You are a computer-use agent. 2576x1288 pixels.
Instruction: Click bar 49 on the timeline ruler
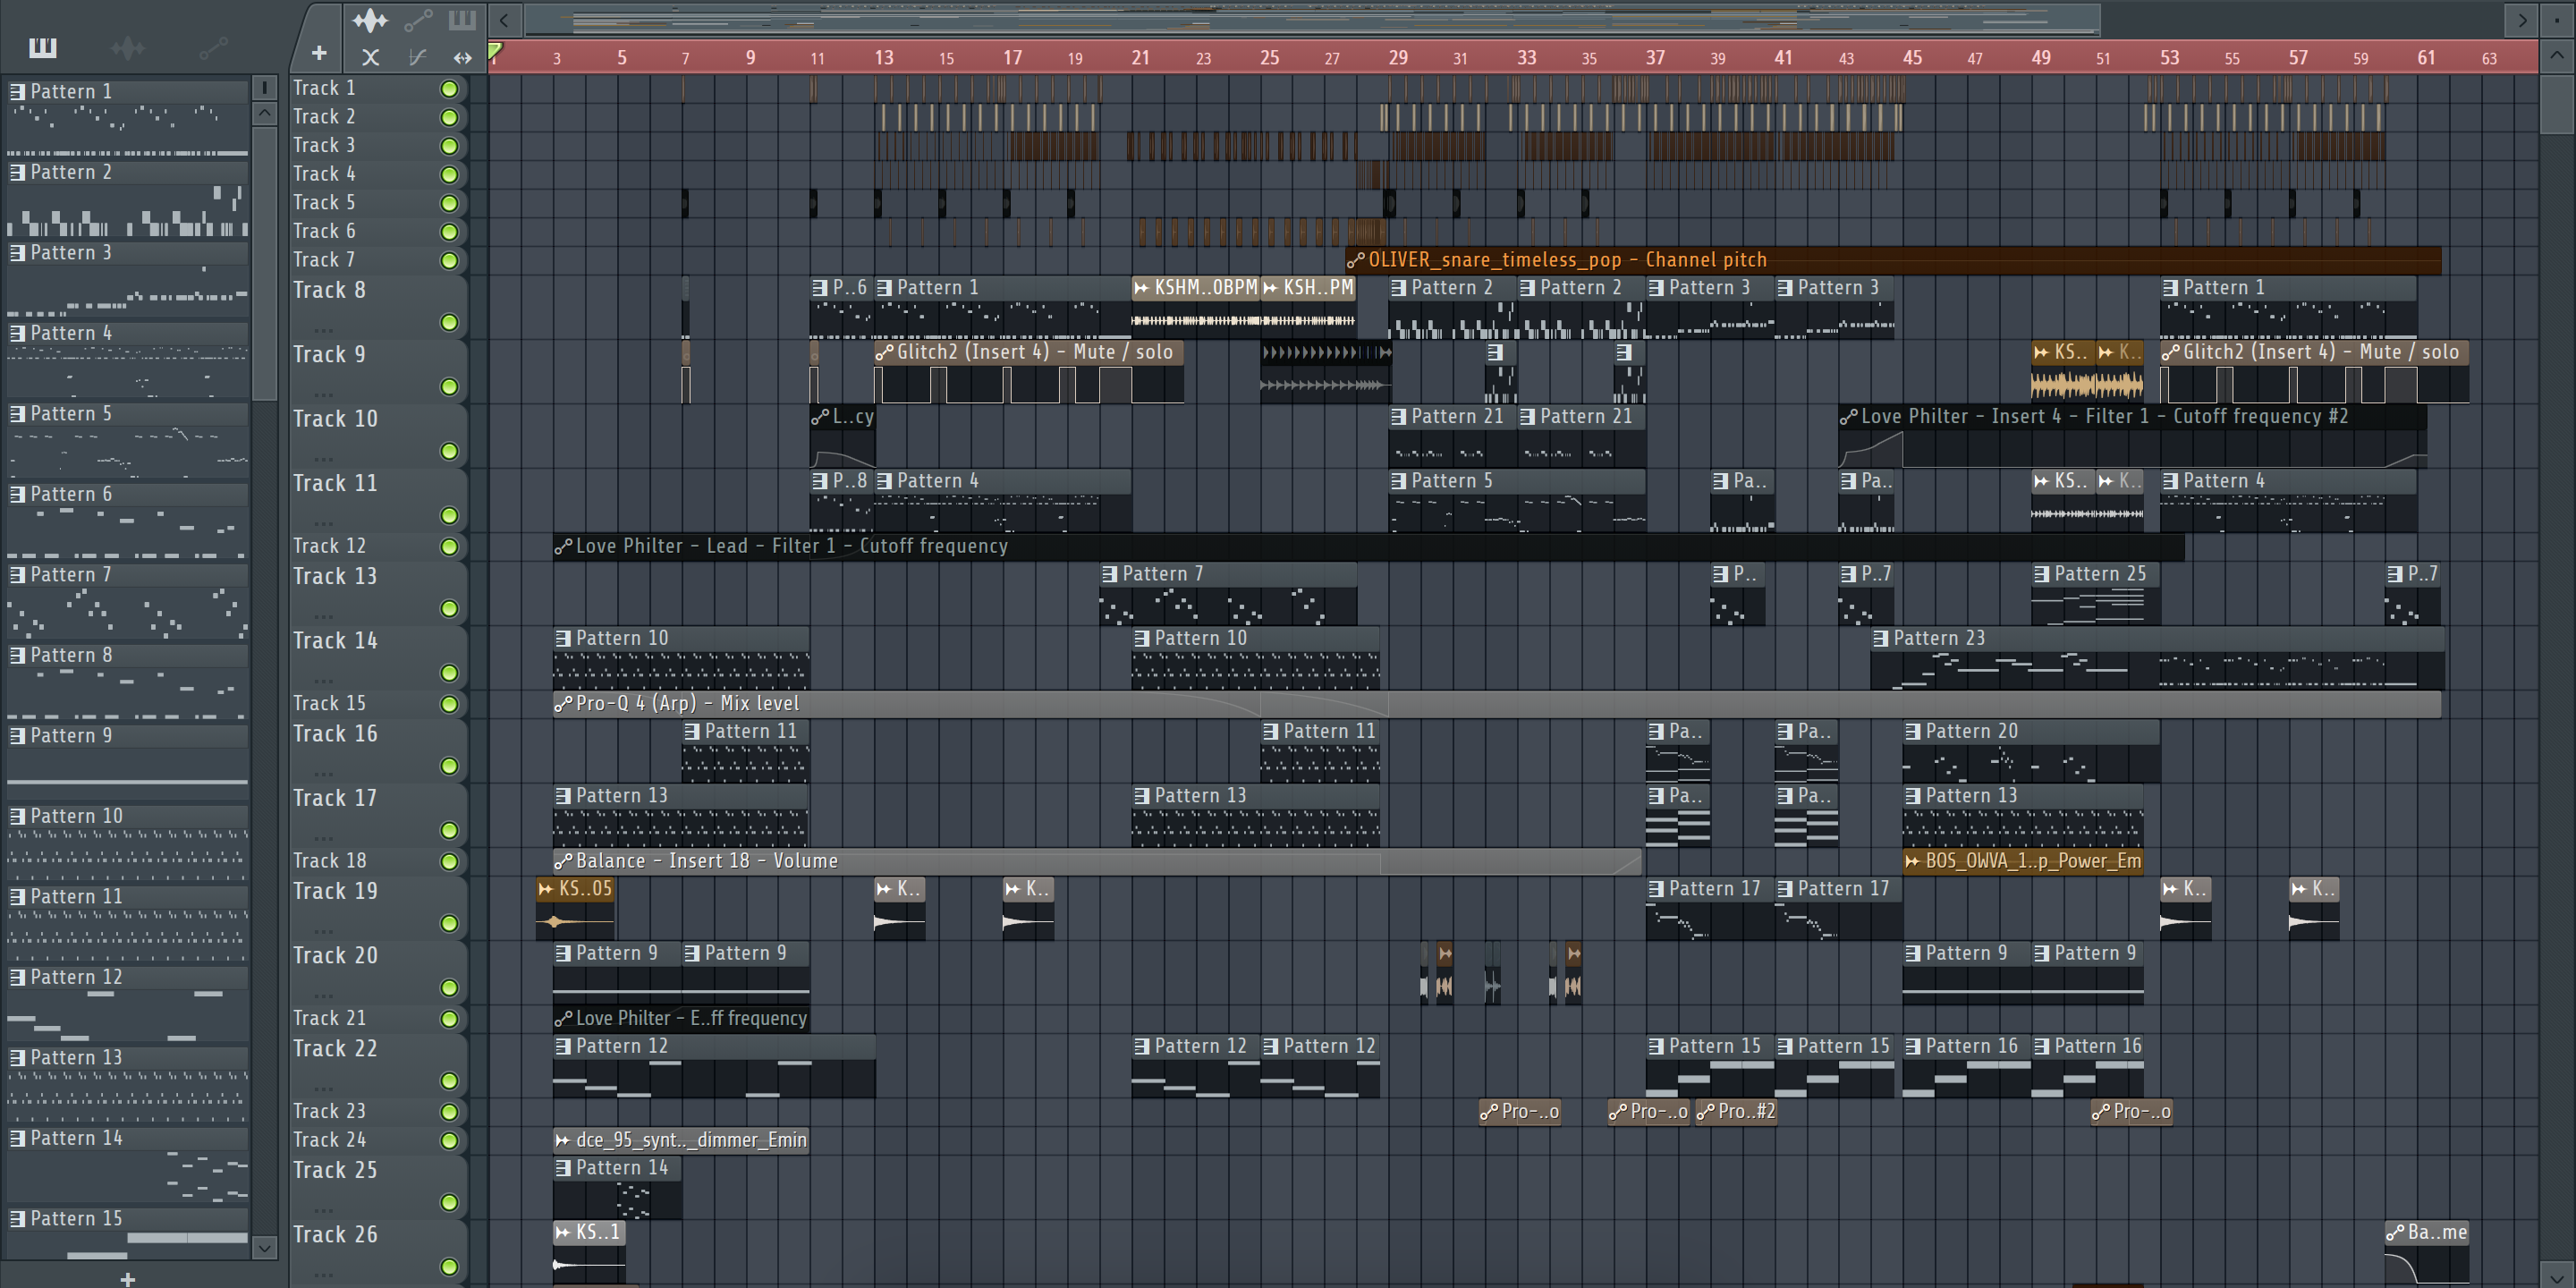(x=2041, y=57)
